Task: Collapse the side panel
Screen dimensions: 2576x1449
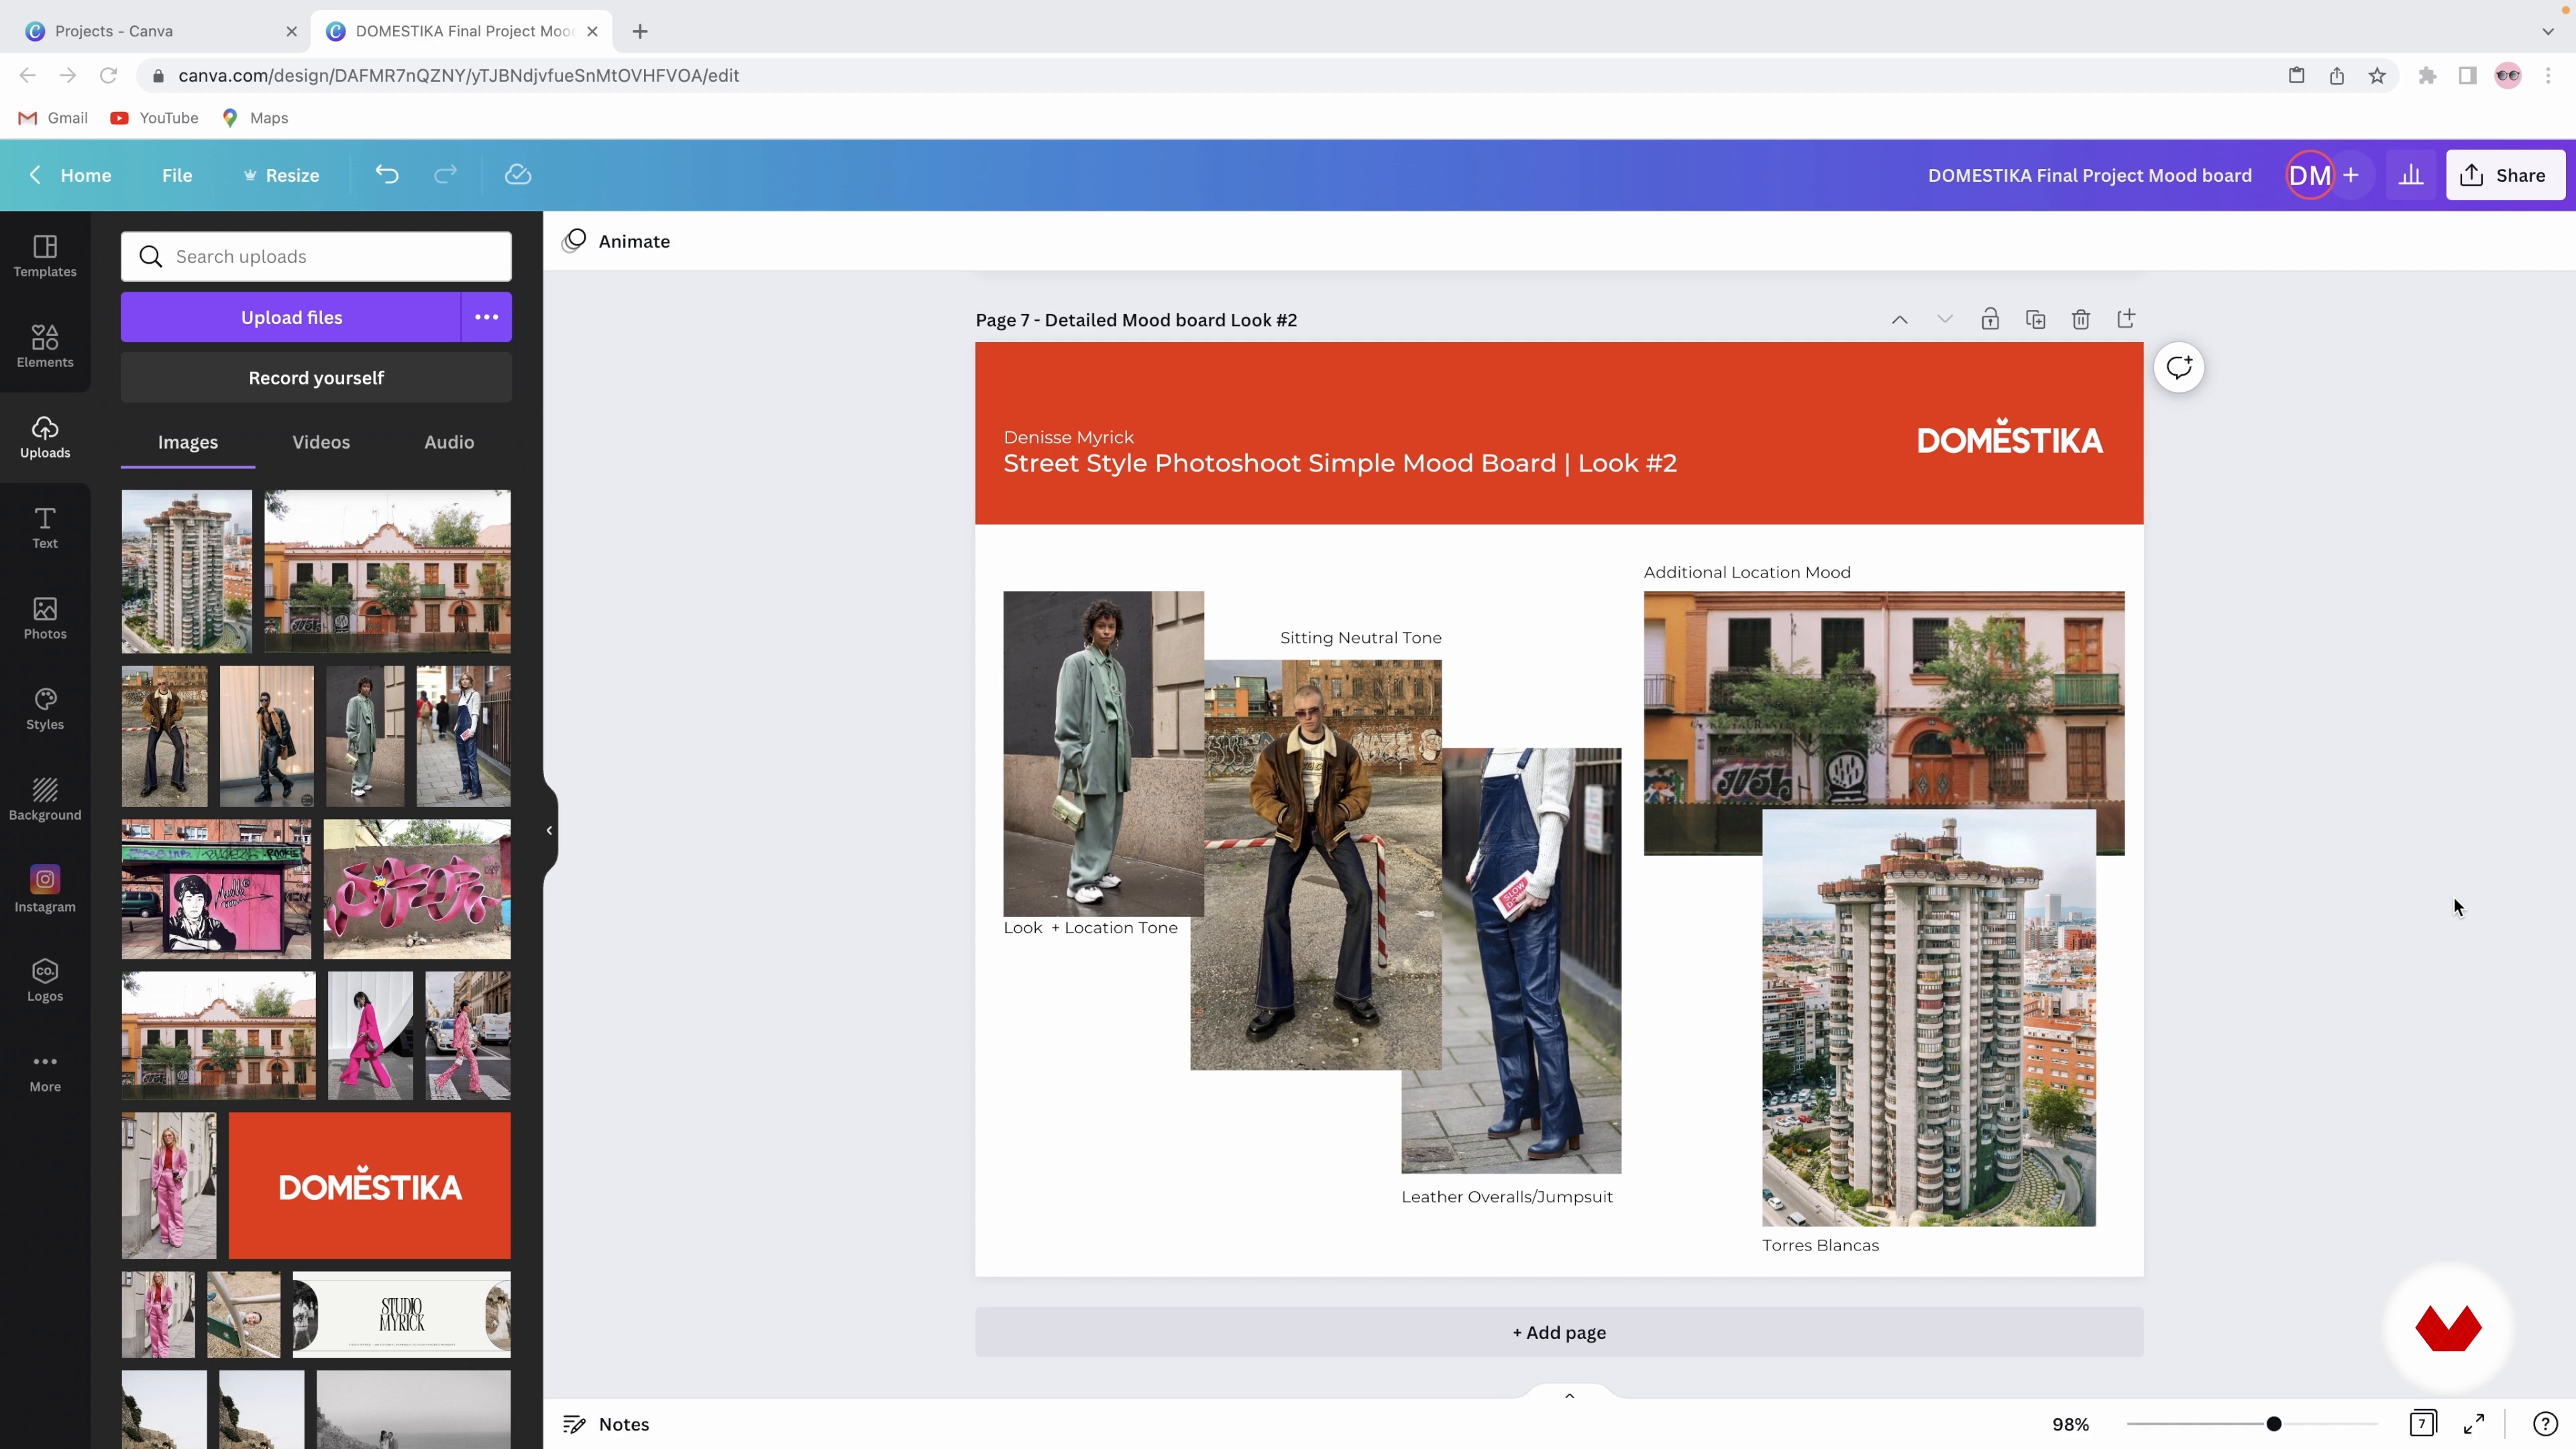Action: [x=549, y=830]
